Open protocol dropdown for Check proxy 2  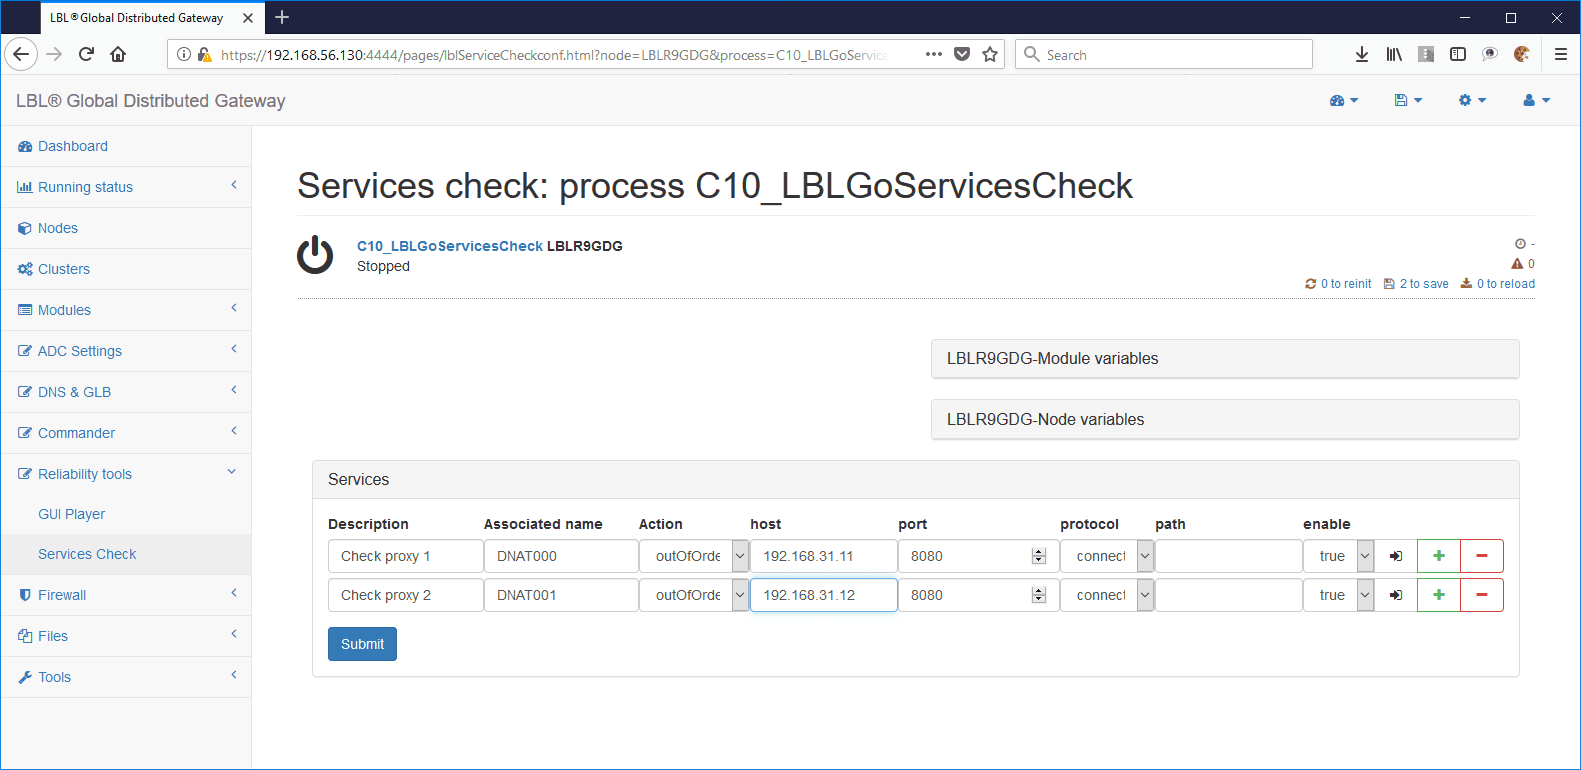[1145, 595]
